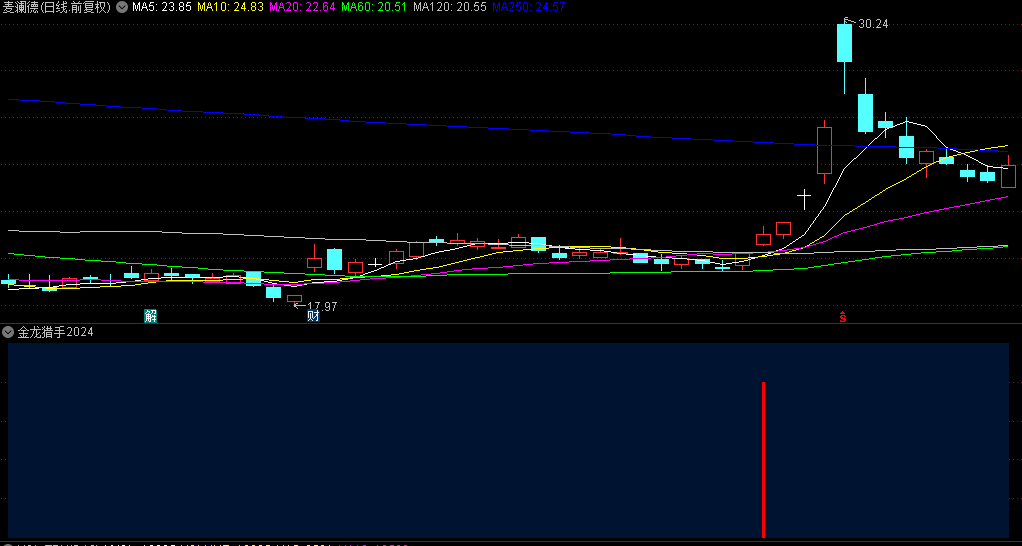Click the 17.97 low price label

pyautogui.click(x=322, y=306)
